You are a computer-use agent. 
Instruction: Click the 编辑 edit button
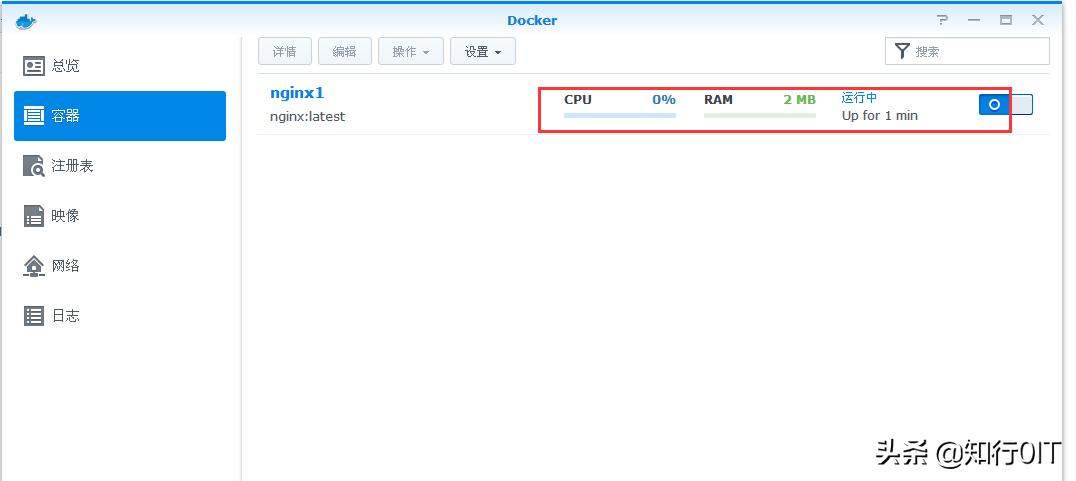click(344, 51)
